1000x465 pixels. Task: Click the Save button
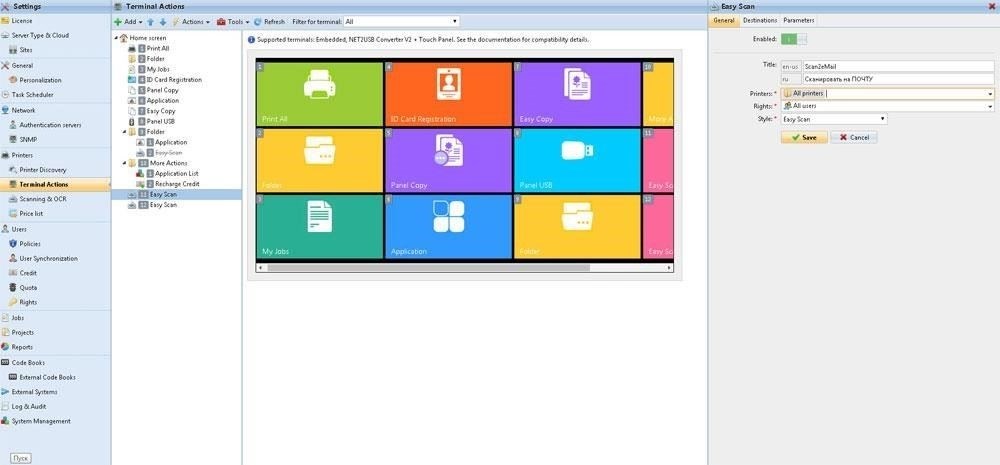tap(804, 137)
